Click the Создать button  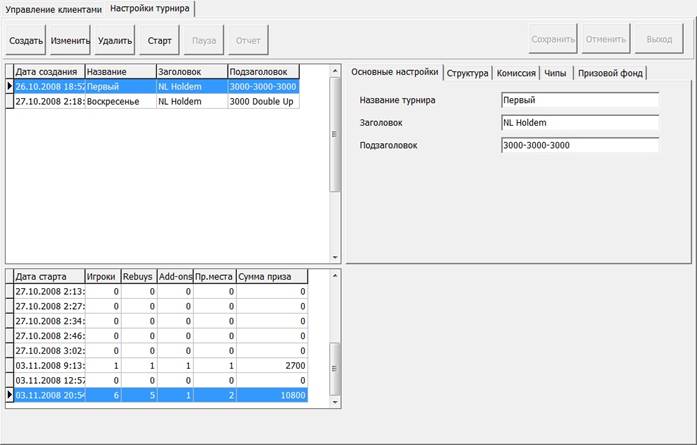click(x=26, y=42)
